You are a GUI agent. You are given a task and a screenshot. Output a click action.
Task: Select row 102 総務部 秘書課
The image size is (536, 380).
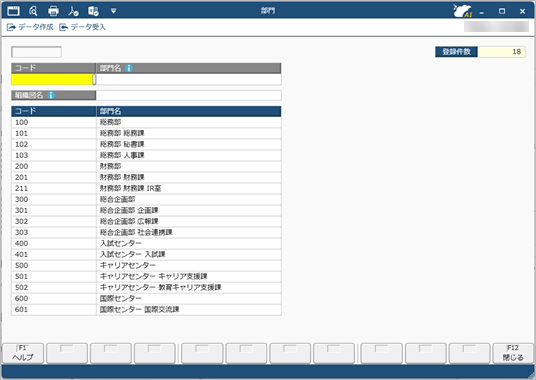click(146, 144)
